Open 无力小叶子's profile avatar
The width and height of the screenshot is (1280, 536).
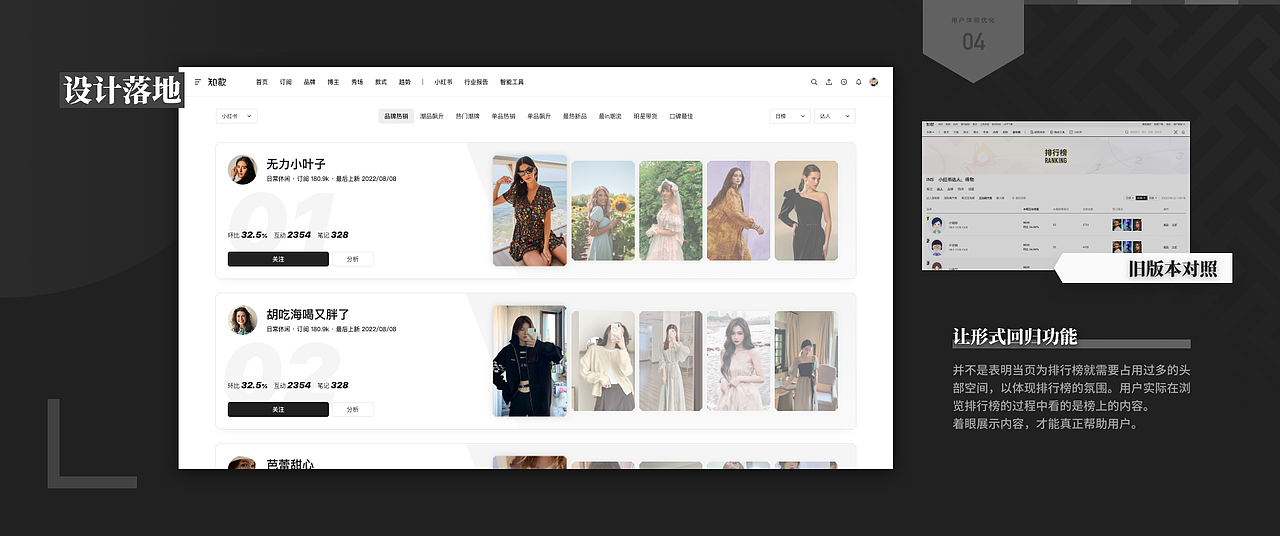click(x=243, y=170)
